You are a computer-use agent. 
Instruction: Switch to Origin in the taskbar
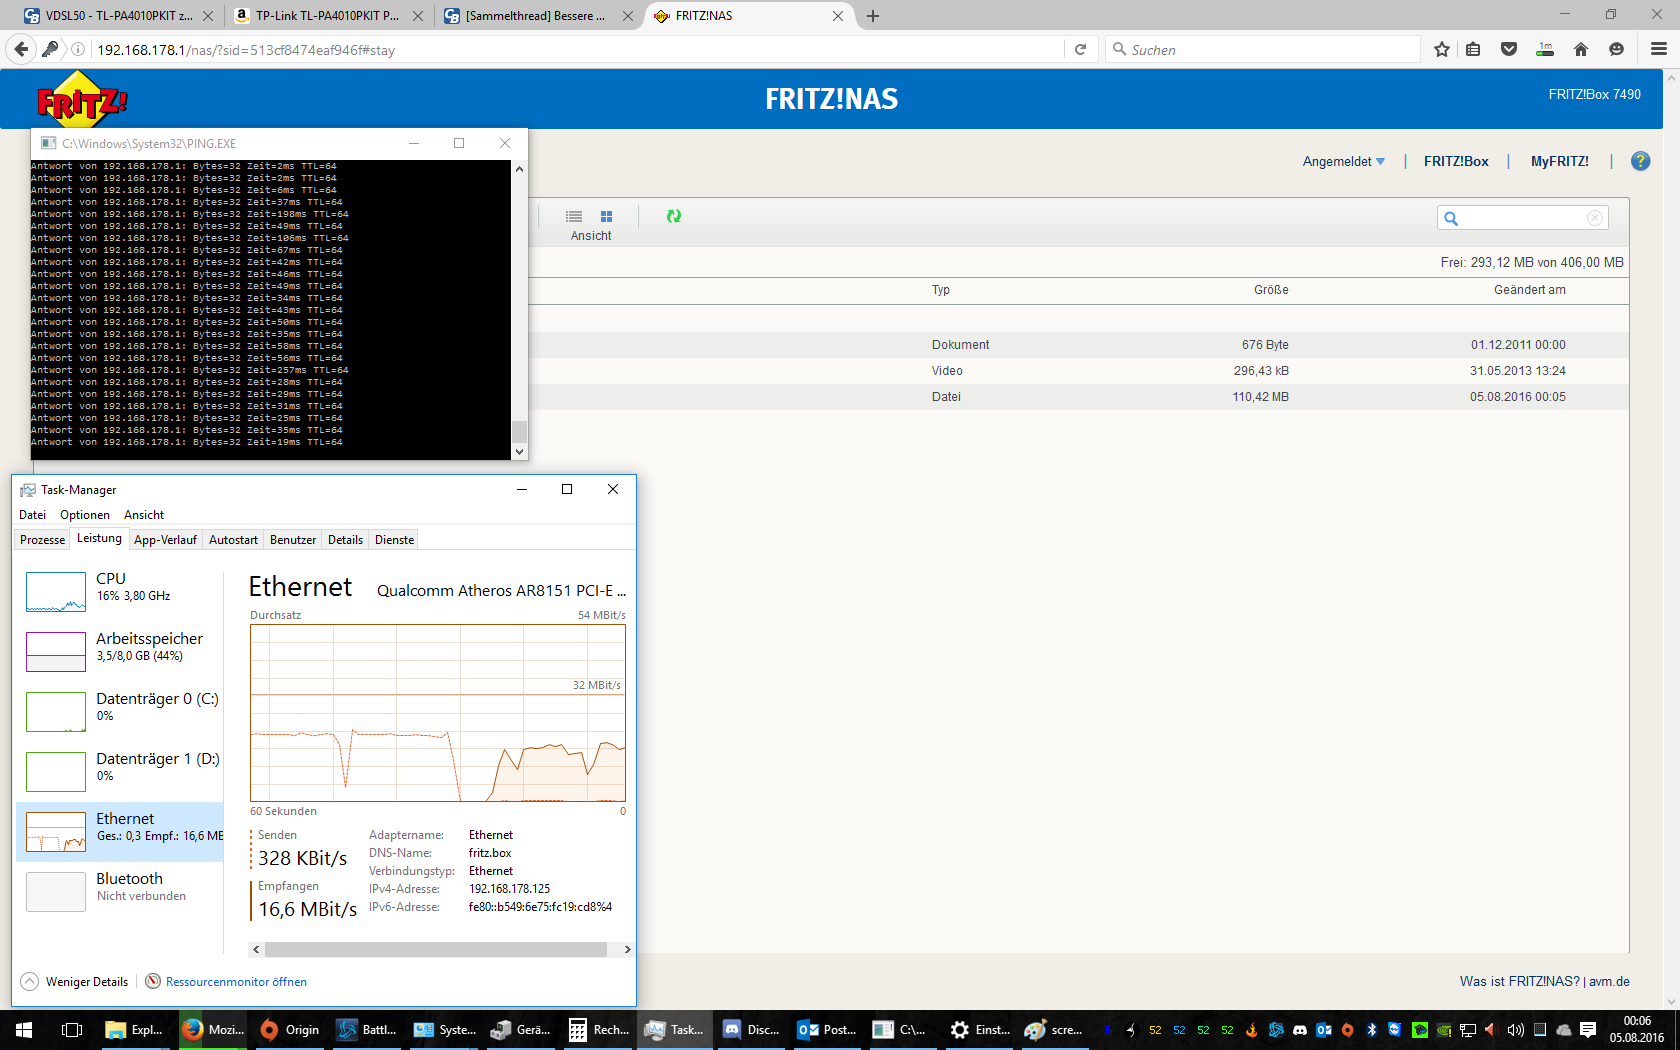289,1029
